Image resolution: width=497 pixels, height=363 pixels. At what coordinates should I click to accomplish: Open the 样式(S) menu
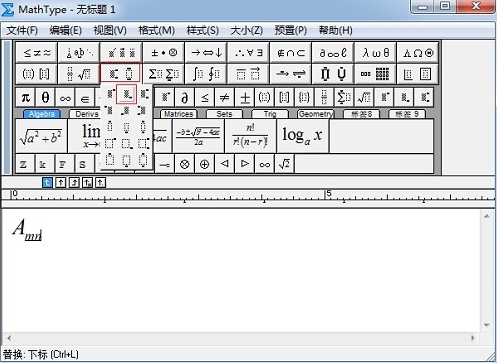coord(203,31)
